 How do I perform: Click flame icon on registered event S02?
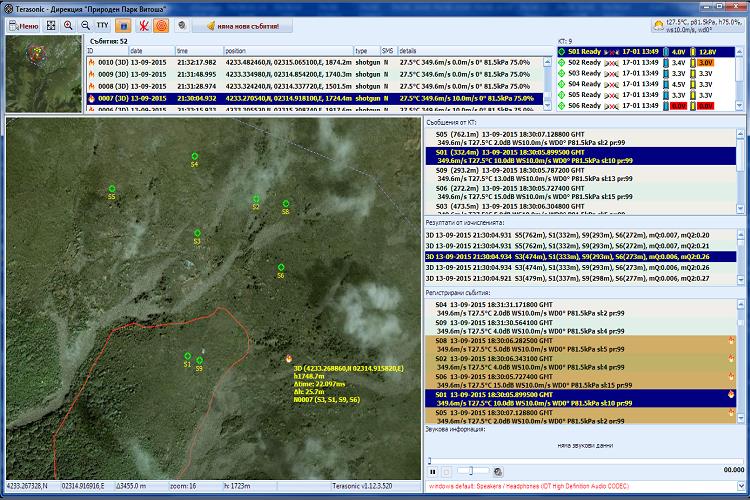click(x=731, y=358)
